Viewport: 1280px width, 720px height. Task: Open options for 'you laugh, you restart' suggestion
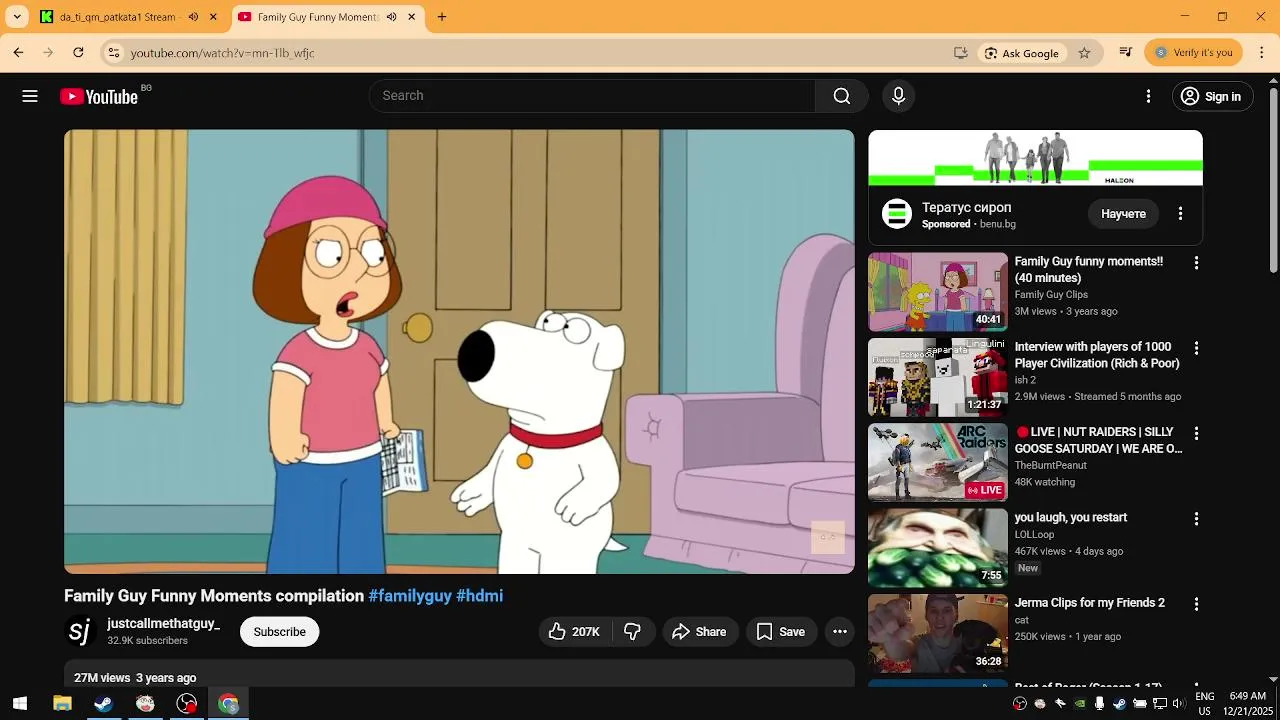coord(1196,519)
